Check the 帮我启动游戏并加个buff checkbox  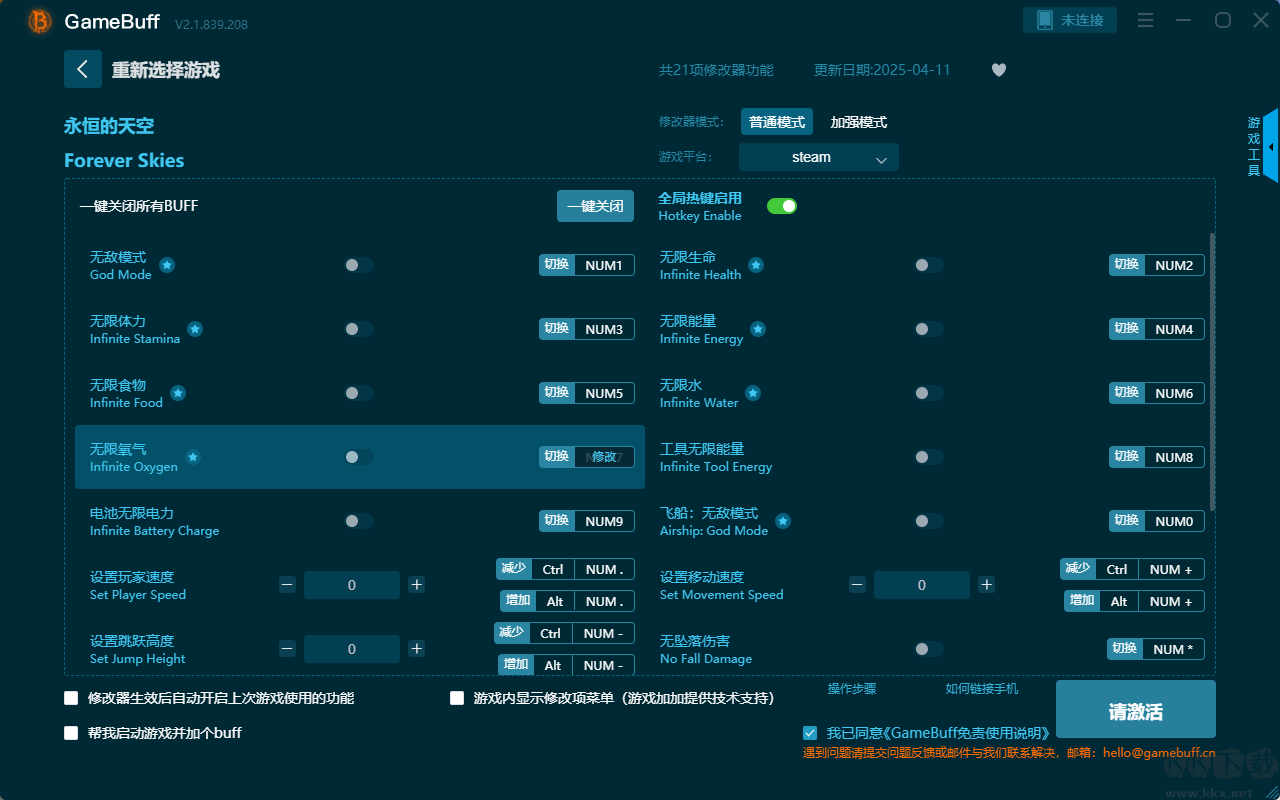coord(71,733)
